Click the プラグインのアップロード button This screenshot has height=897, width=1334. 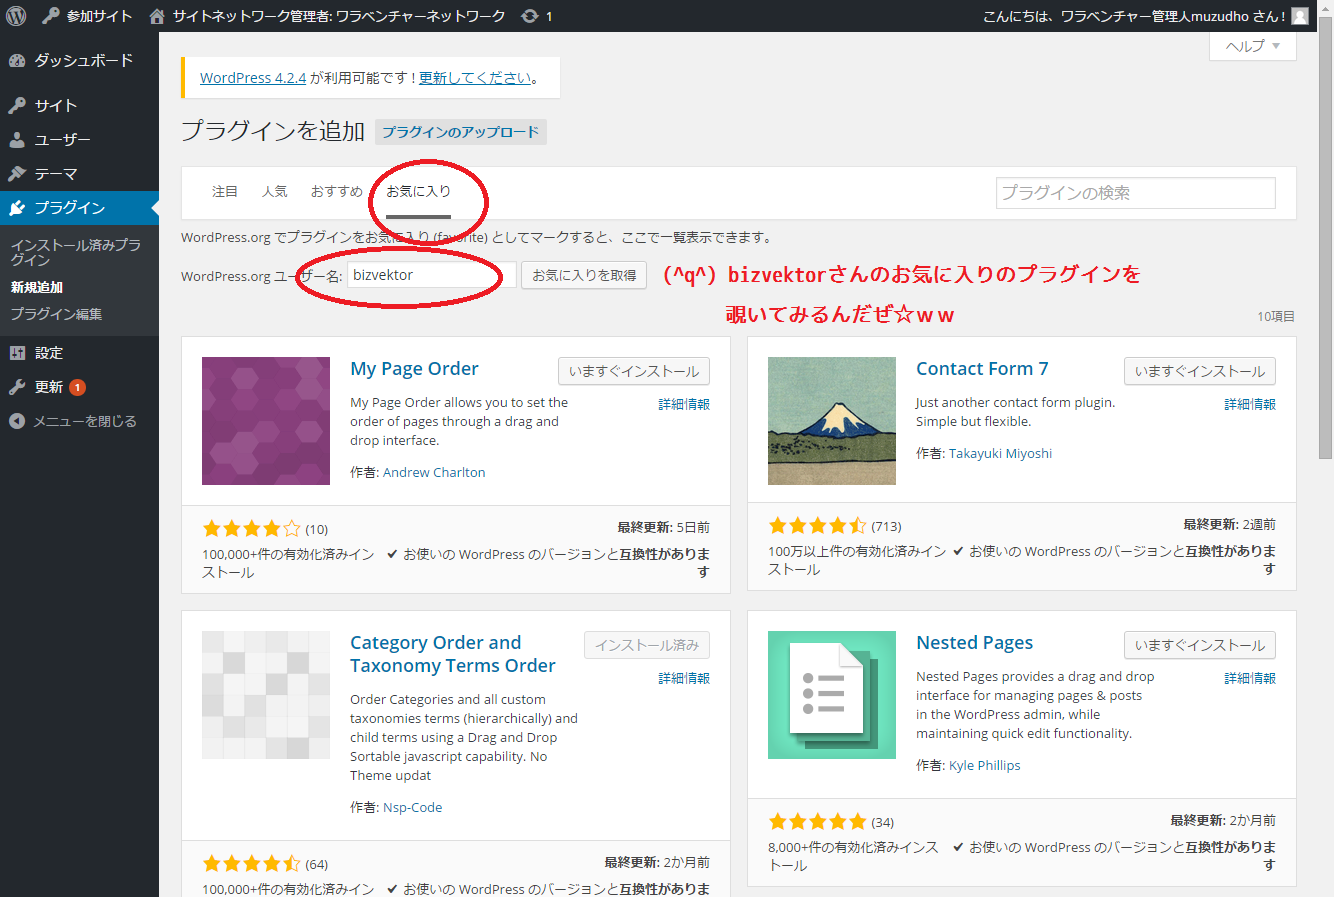[461, 132]
